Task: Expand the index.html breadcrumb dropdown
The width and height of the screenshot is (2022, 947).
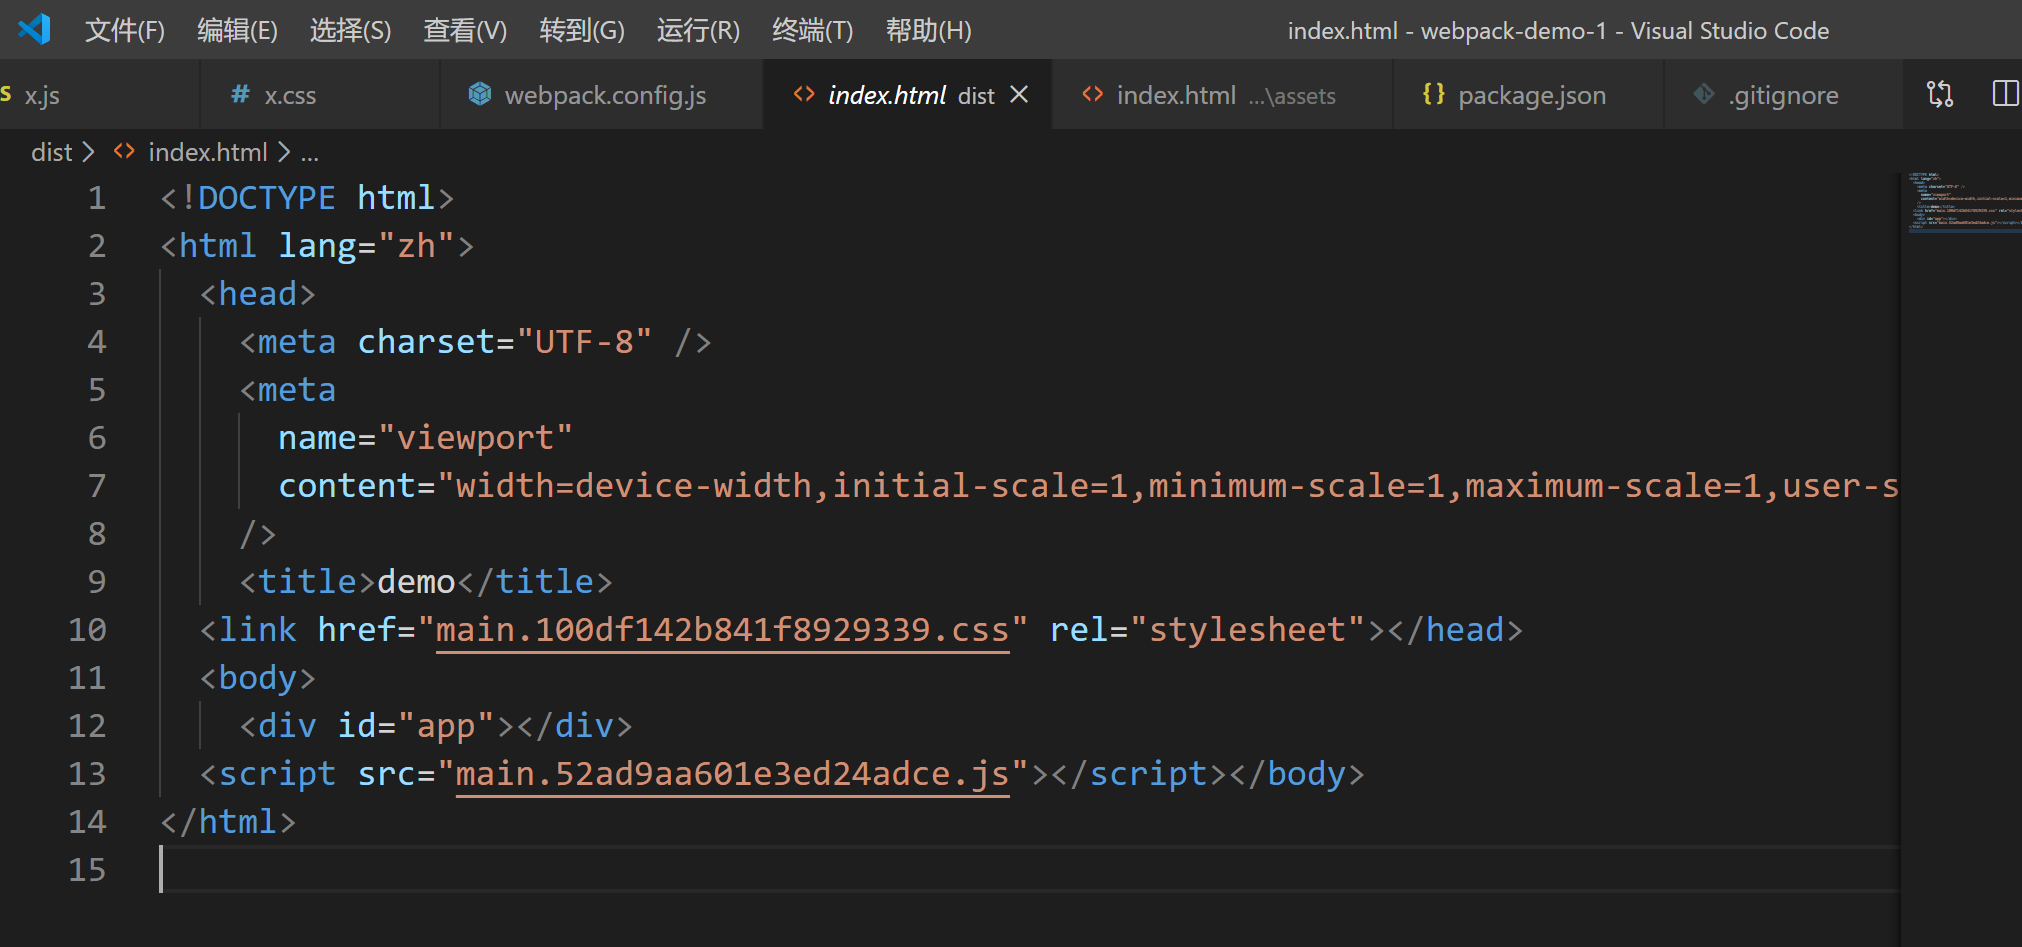Action: [207, 152]
